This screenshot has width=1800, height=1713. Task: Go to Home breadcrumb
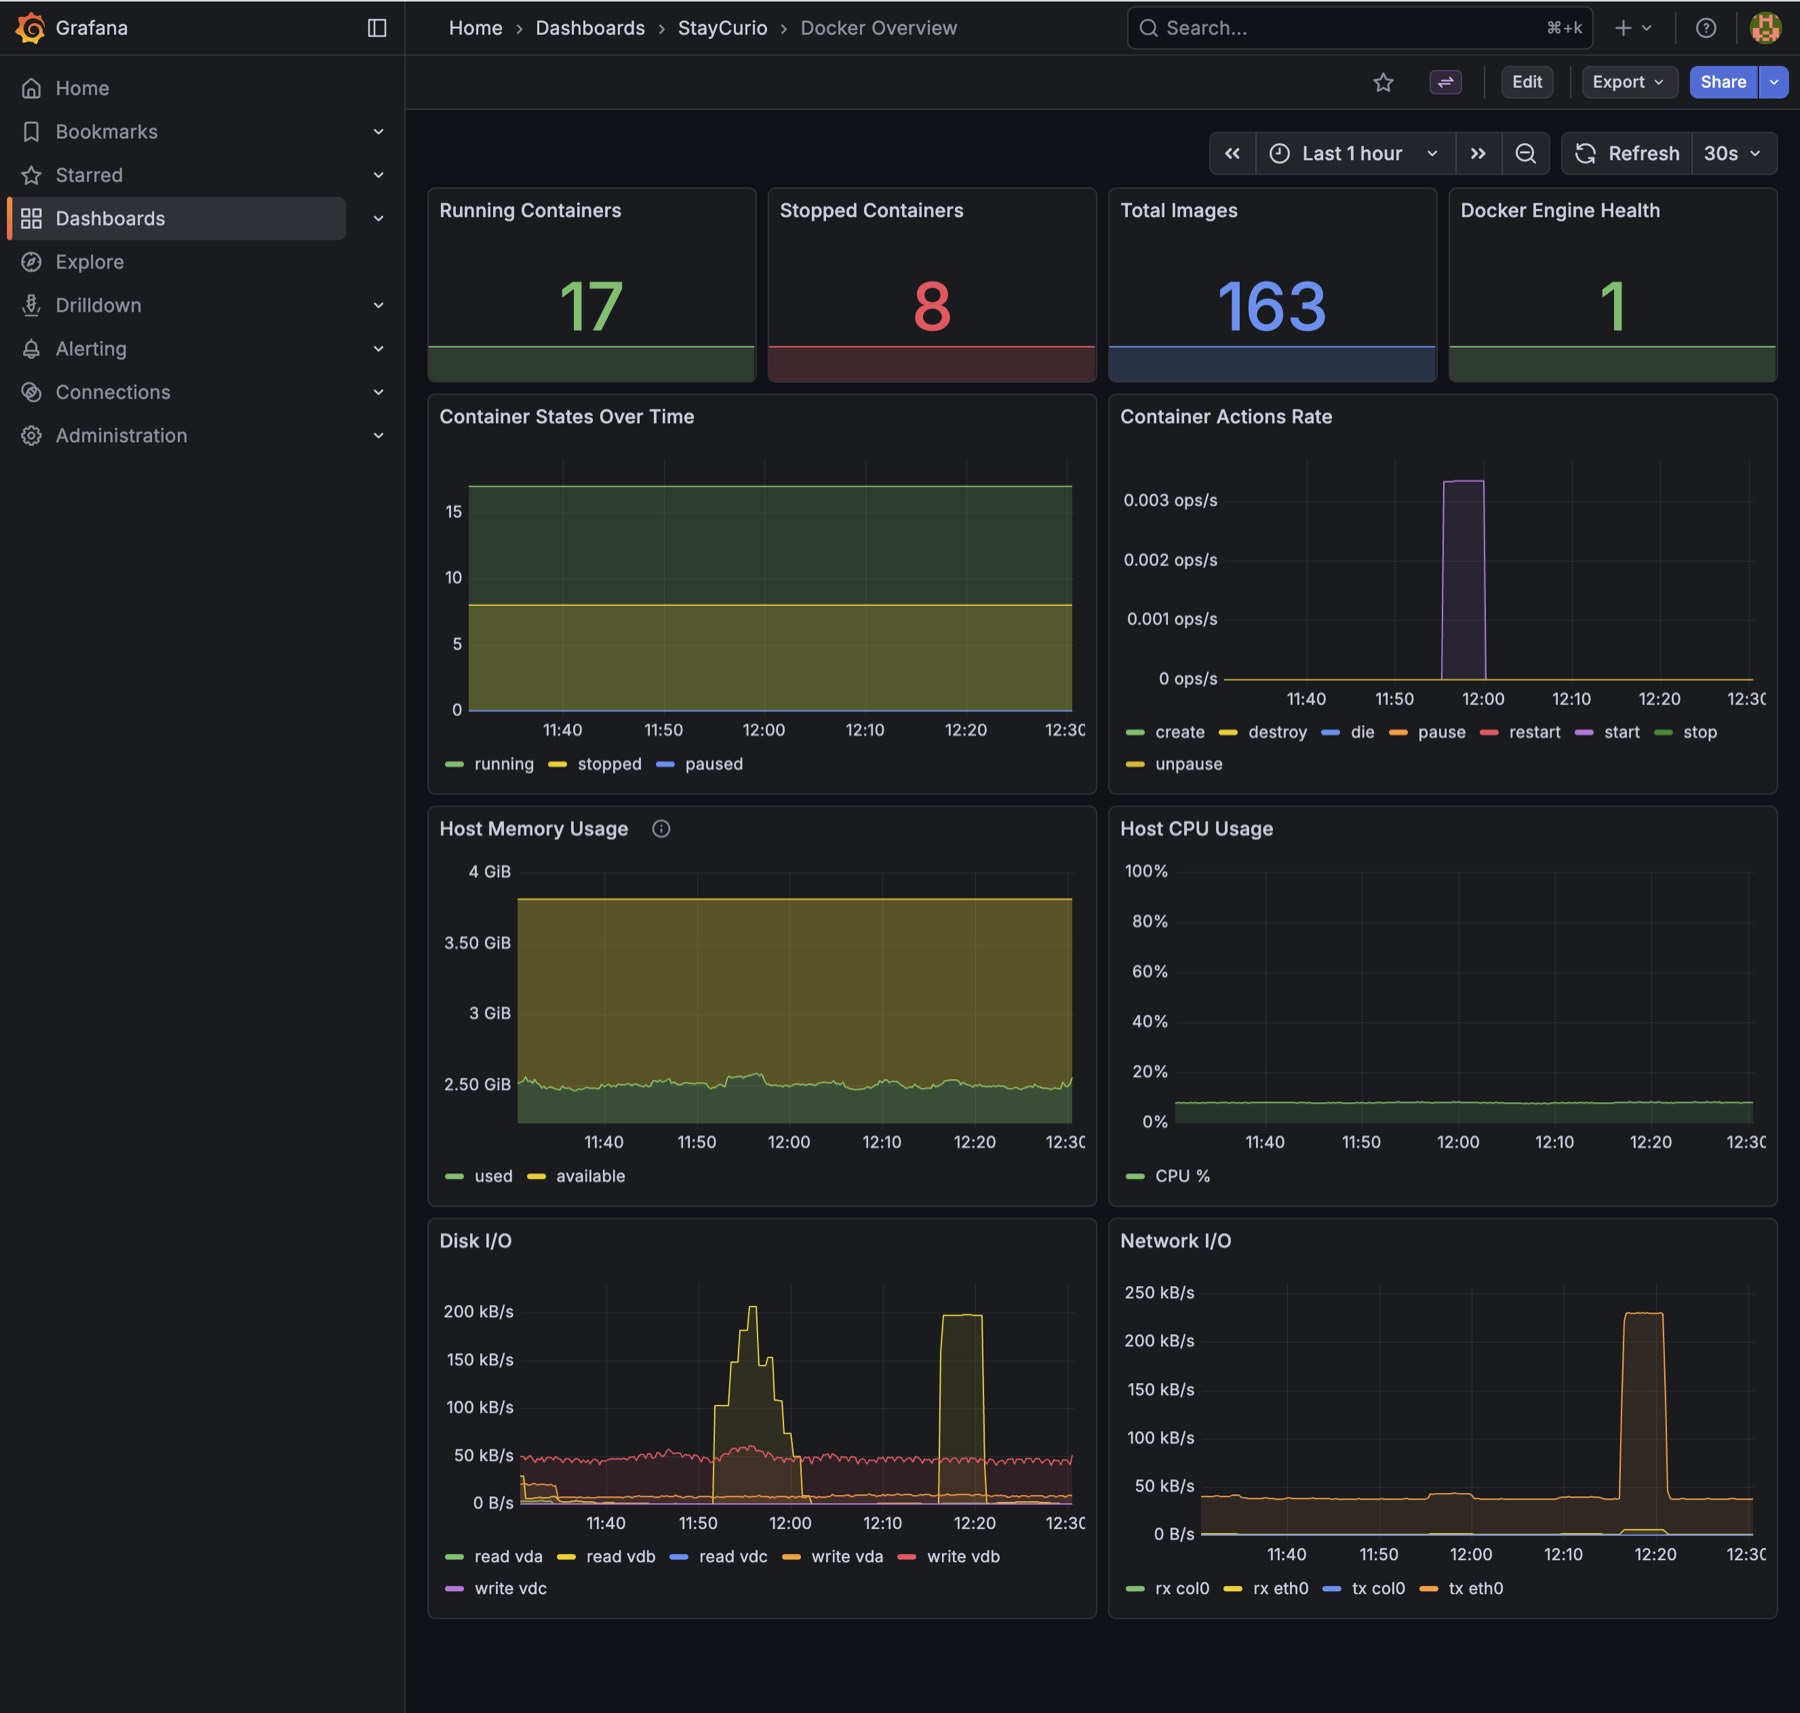coord(475,28)
